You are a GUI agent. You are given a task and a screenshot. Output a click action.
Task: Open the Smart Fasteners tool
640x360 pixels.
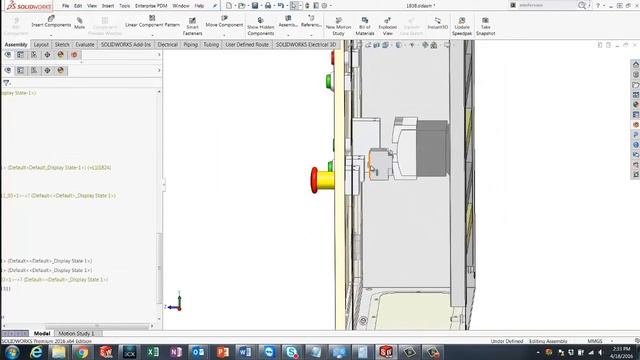point(192,27)
